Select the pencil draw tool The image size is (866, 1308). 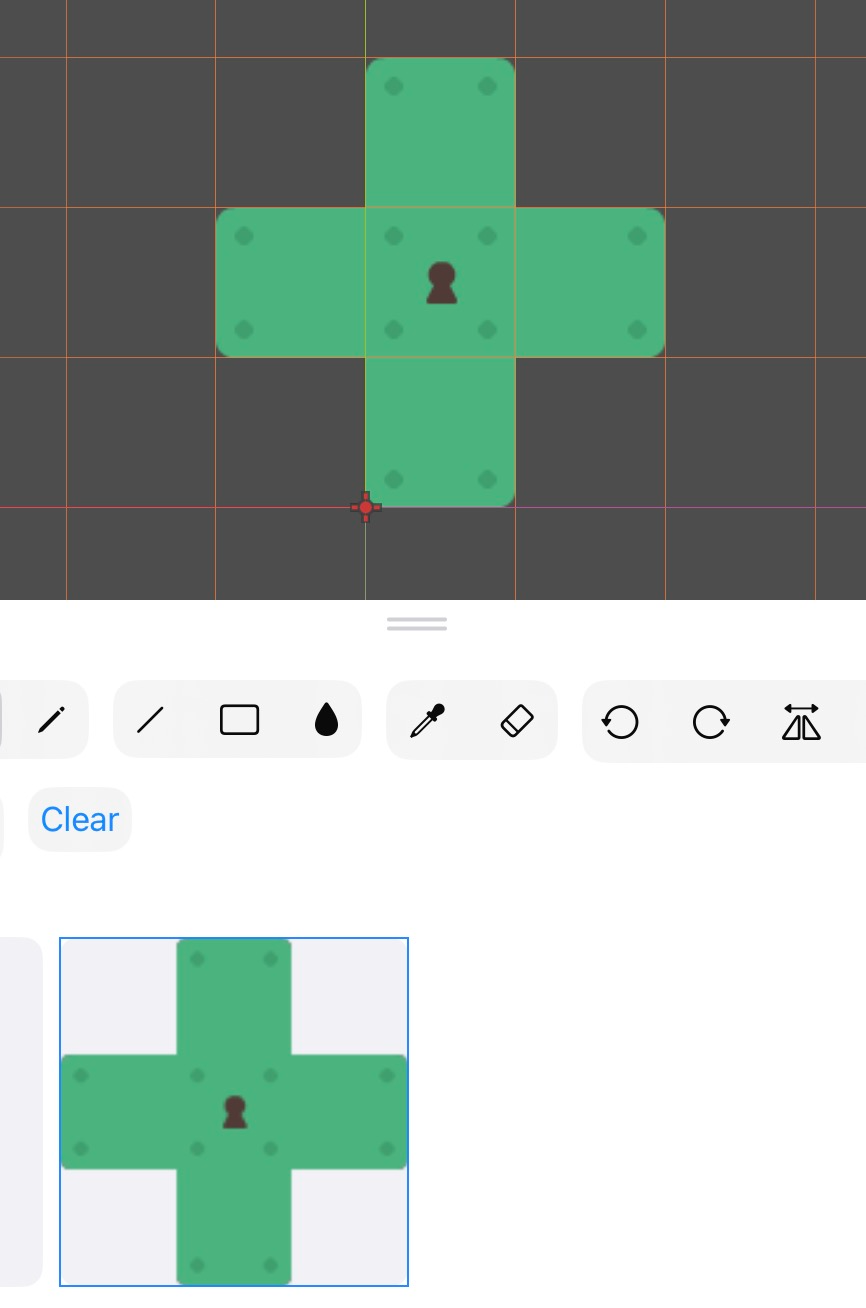pyautogui.click(x=52, y=720)
